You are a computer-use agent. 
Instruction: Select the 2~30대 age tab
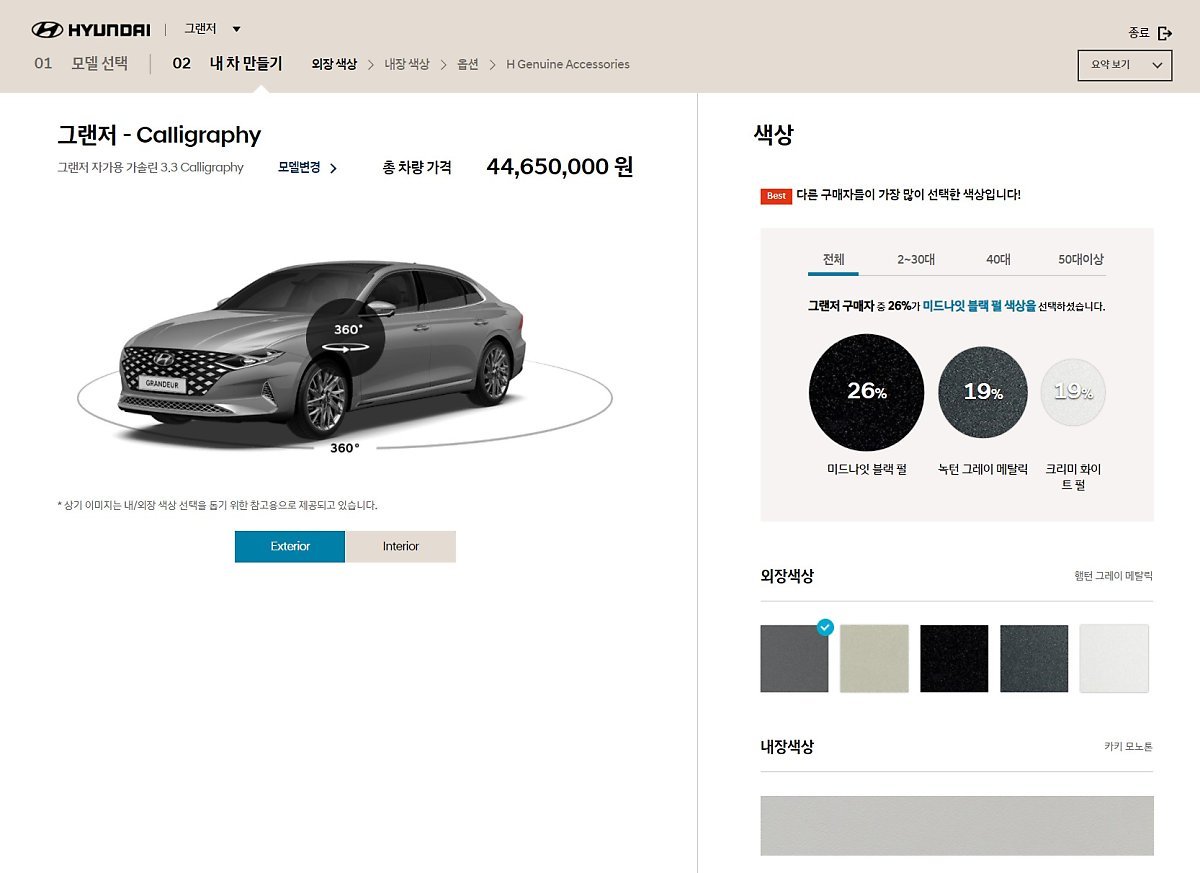916,259
